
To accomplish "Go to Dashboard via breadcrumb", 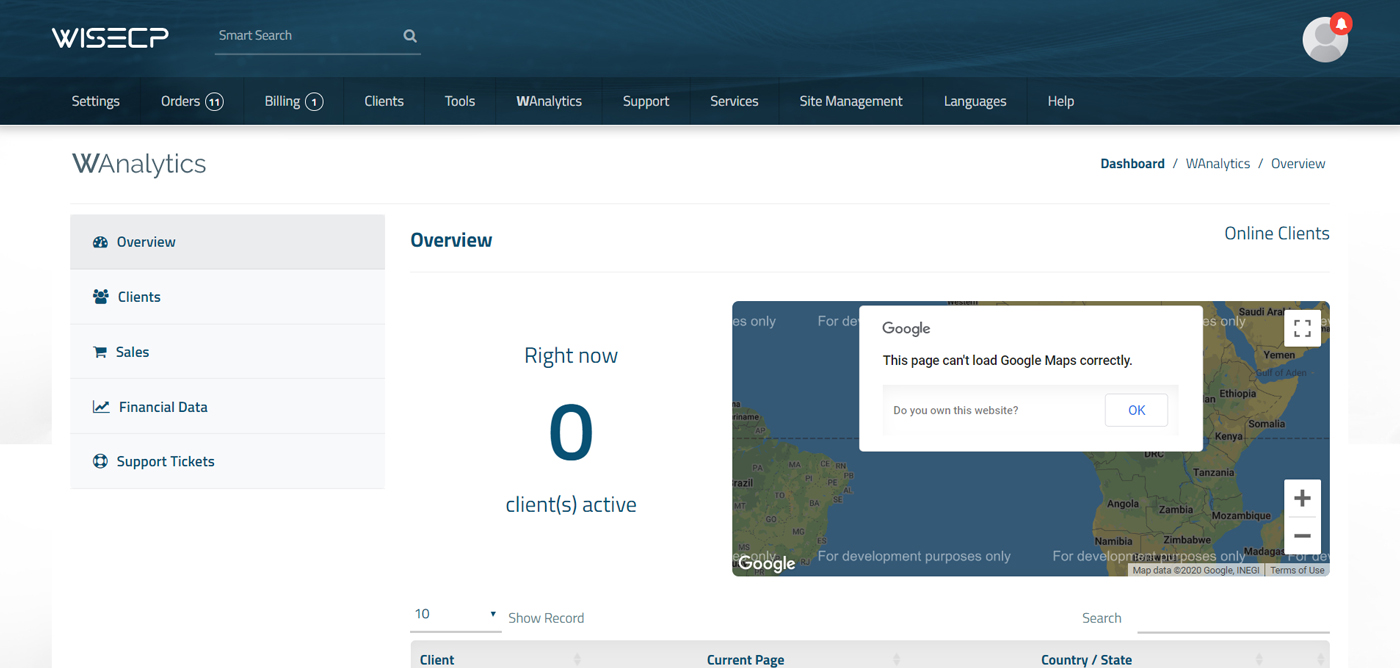I will pyautogui.click(x=1132, y=164).
